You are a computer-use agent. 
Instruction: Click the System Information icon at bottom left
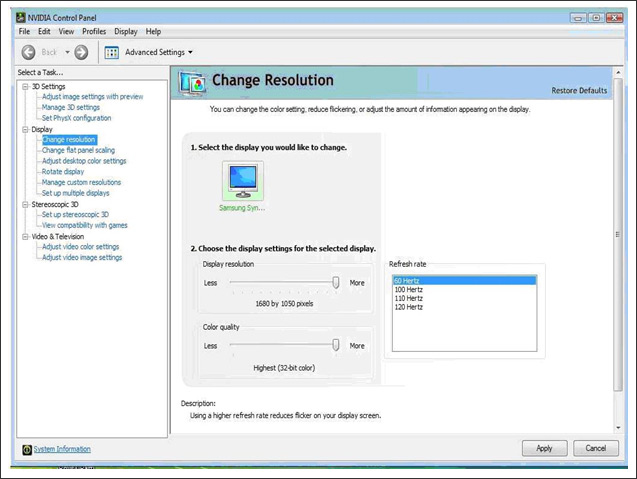click(25, 449)
